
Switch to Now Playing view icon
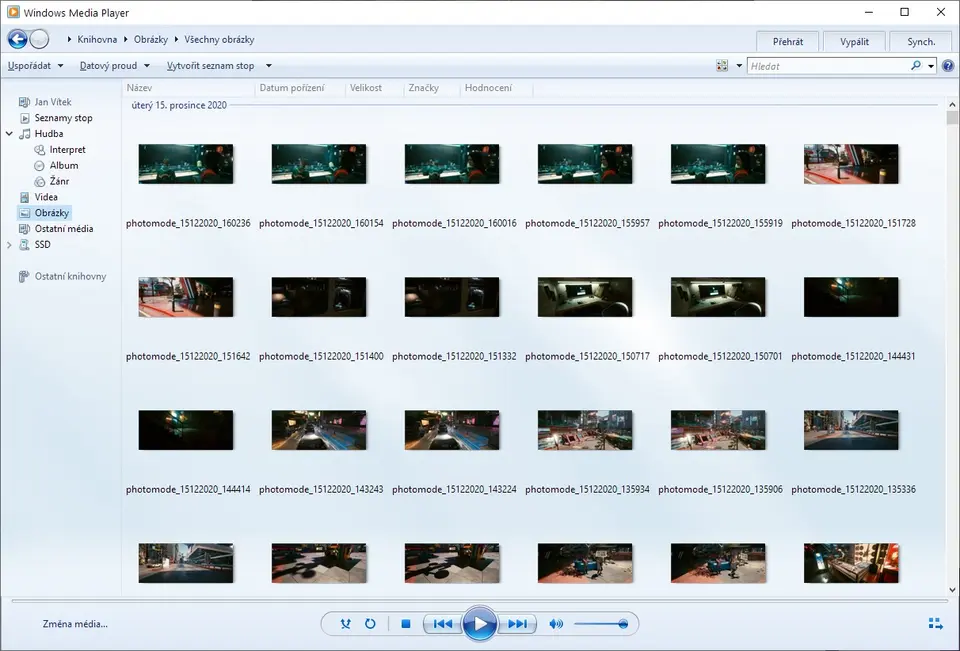pyautogui.click(x=935, y=624)
